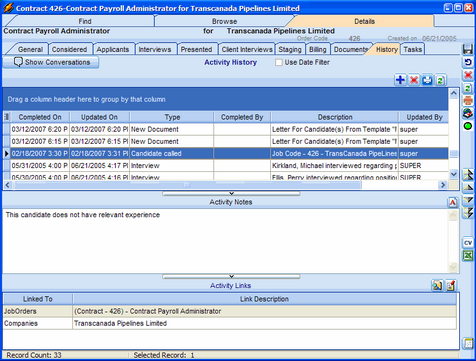
Task: Click the globe icon in the right sidebar
Action: pyautogui.click(x=468, y=113)
